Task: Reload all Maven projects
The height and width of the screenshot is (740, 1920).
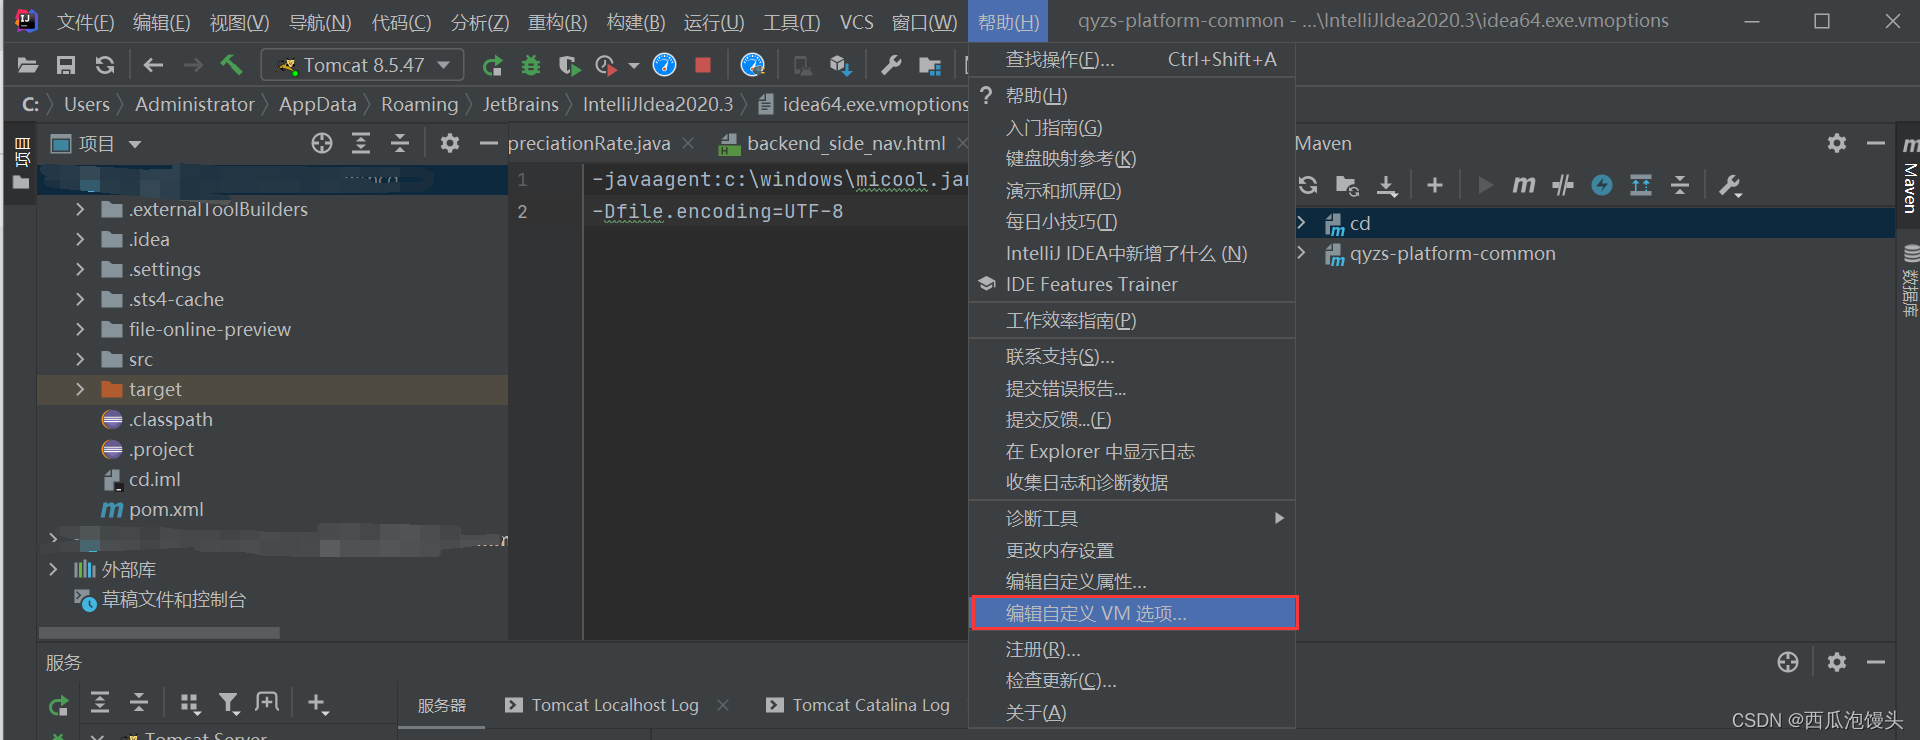Action: 1308,185
